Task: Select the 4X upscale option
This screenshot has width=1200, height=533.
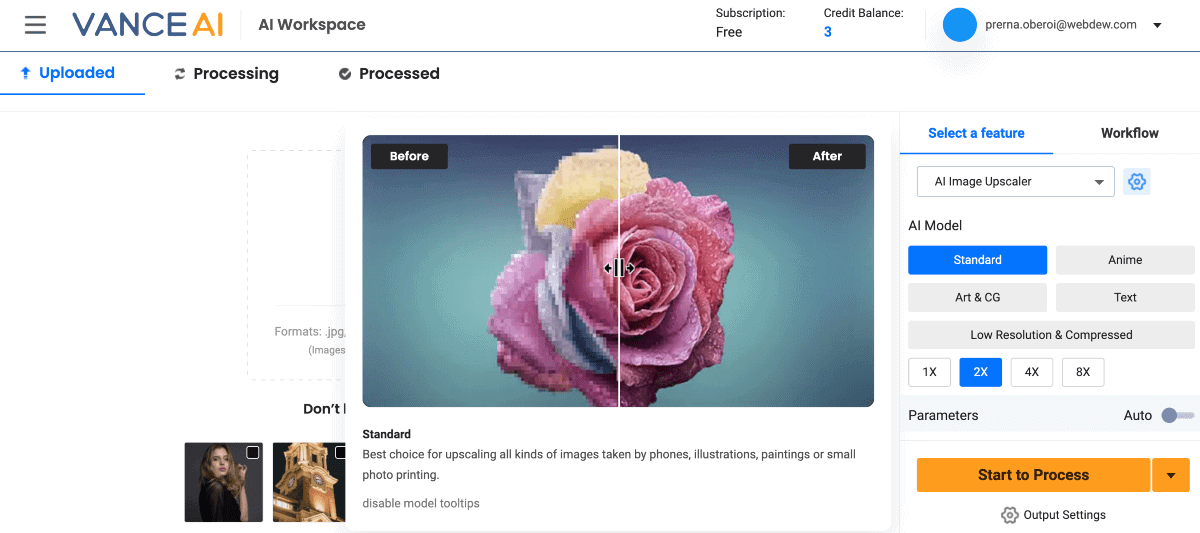Action: pos(1031,372)
